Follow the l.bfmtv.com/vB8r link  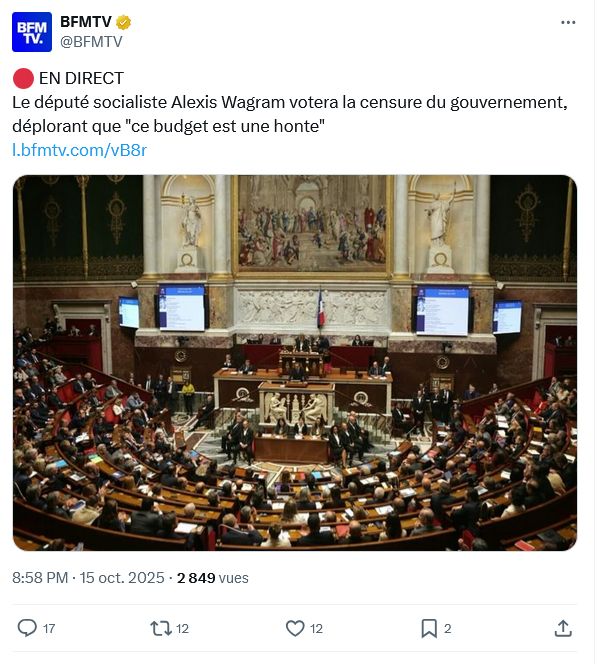click(79, 150)
